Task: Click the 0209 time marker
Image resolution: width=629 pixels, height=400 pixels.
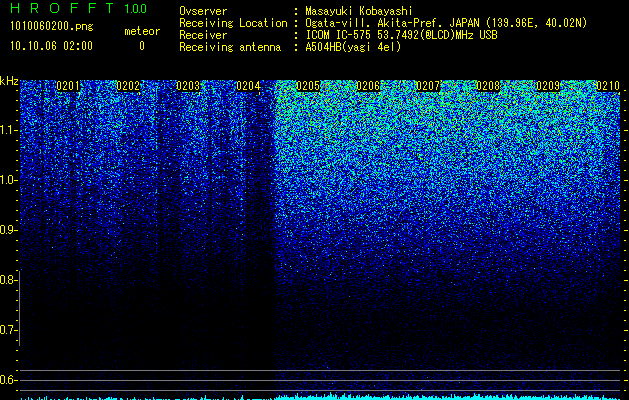Action: coord(548,86)
